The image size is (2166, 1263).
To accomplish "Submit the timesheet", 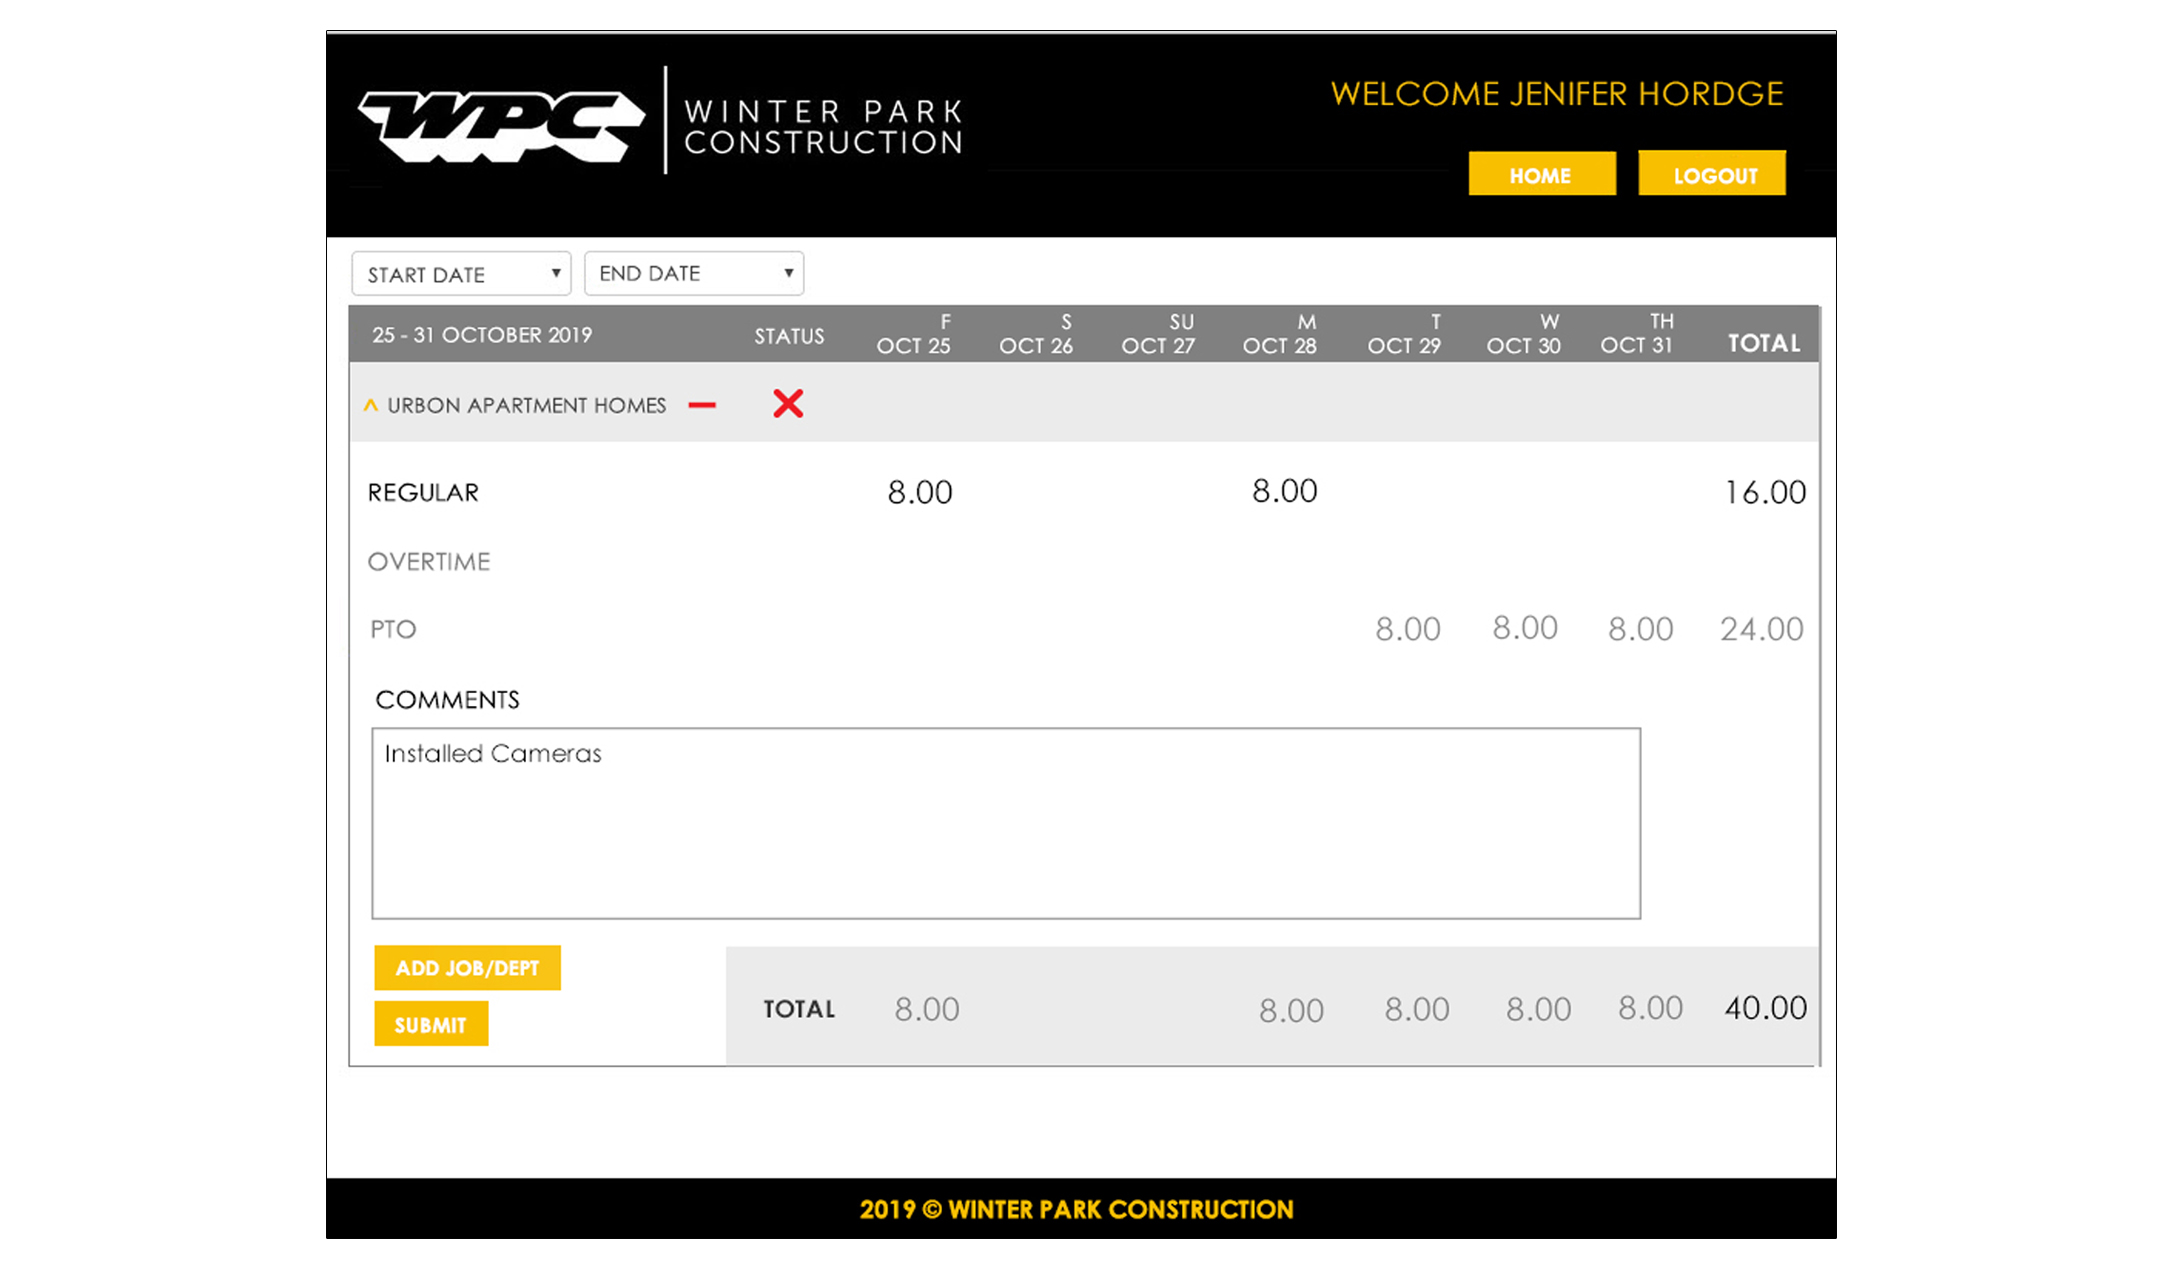I will (431, 1025).
